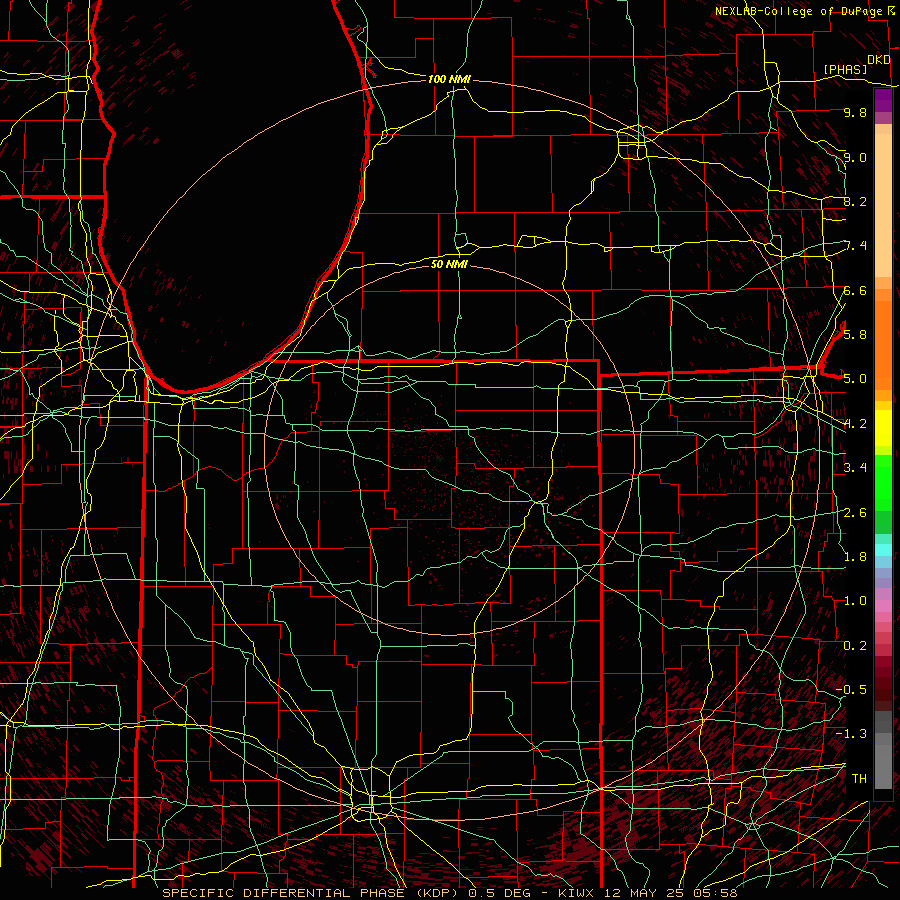Screen dimensions: 900x900
Task: Click the 2.6 value on the color scale
Action: (855, 513)
